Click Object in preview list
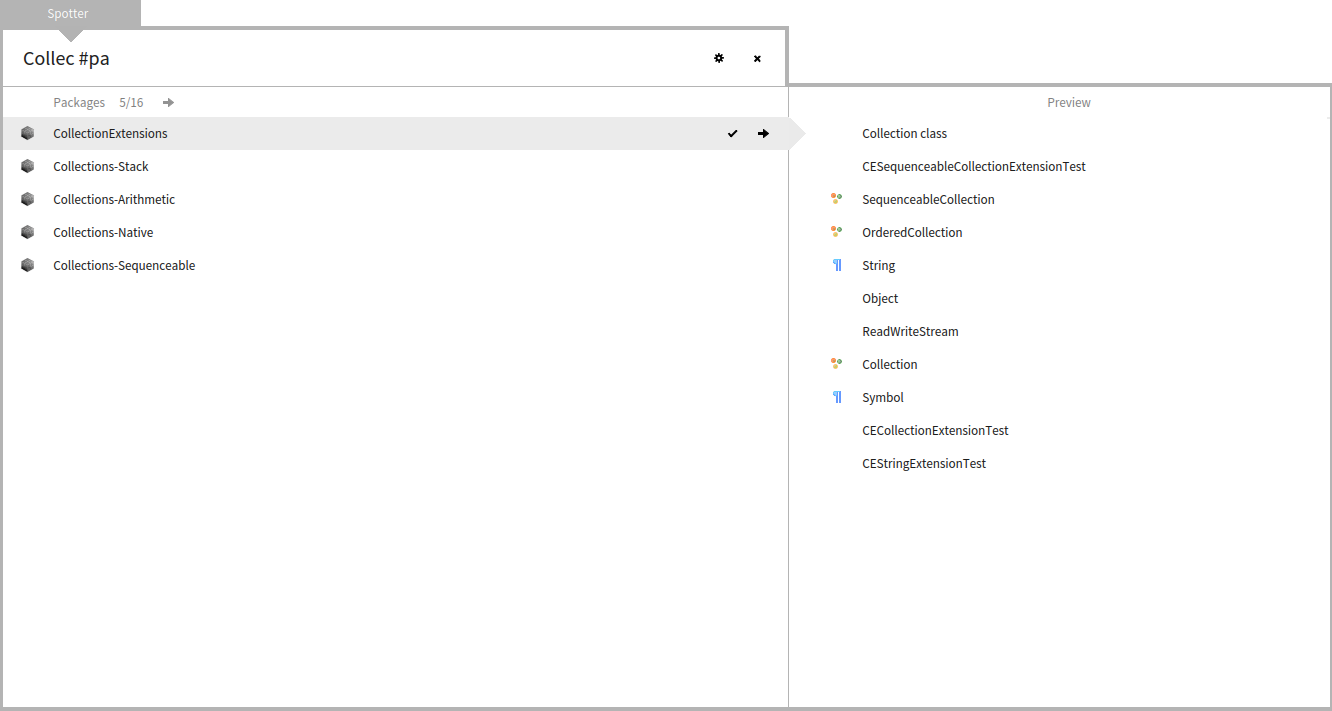Viewport: 1332px width, 711px height. 880,298
